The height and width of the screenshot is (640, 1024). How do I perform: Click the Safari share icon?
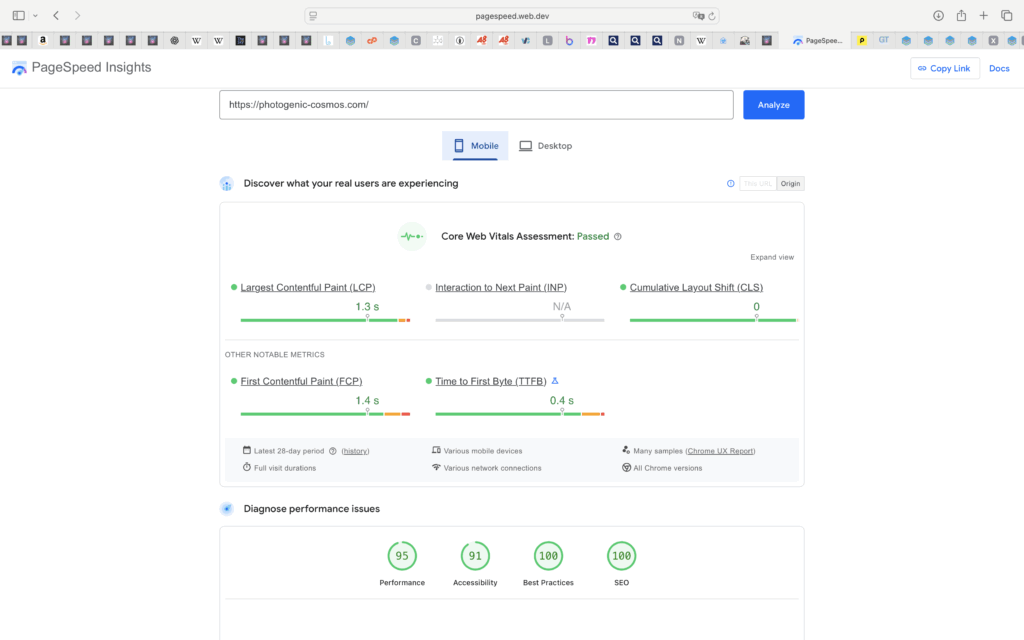click(x=961, y=15)
